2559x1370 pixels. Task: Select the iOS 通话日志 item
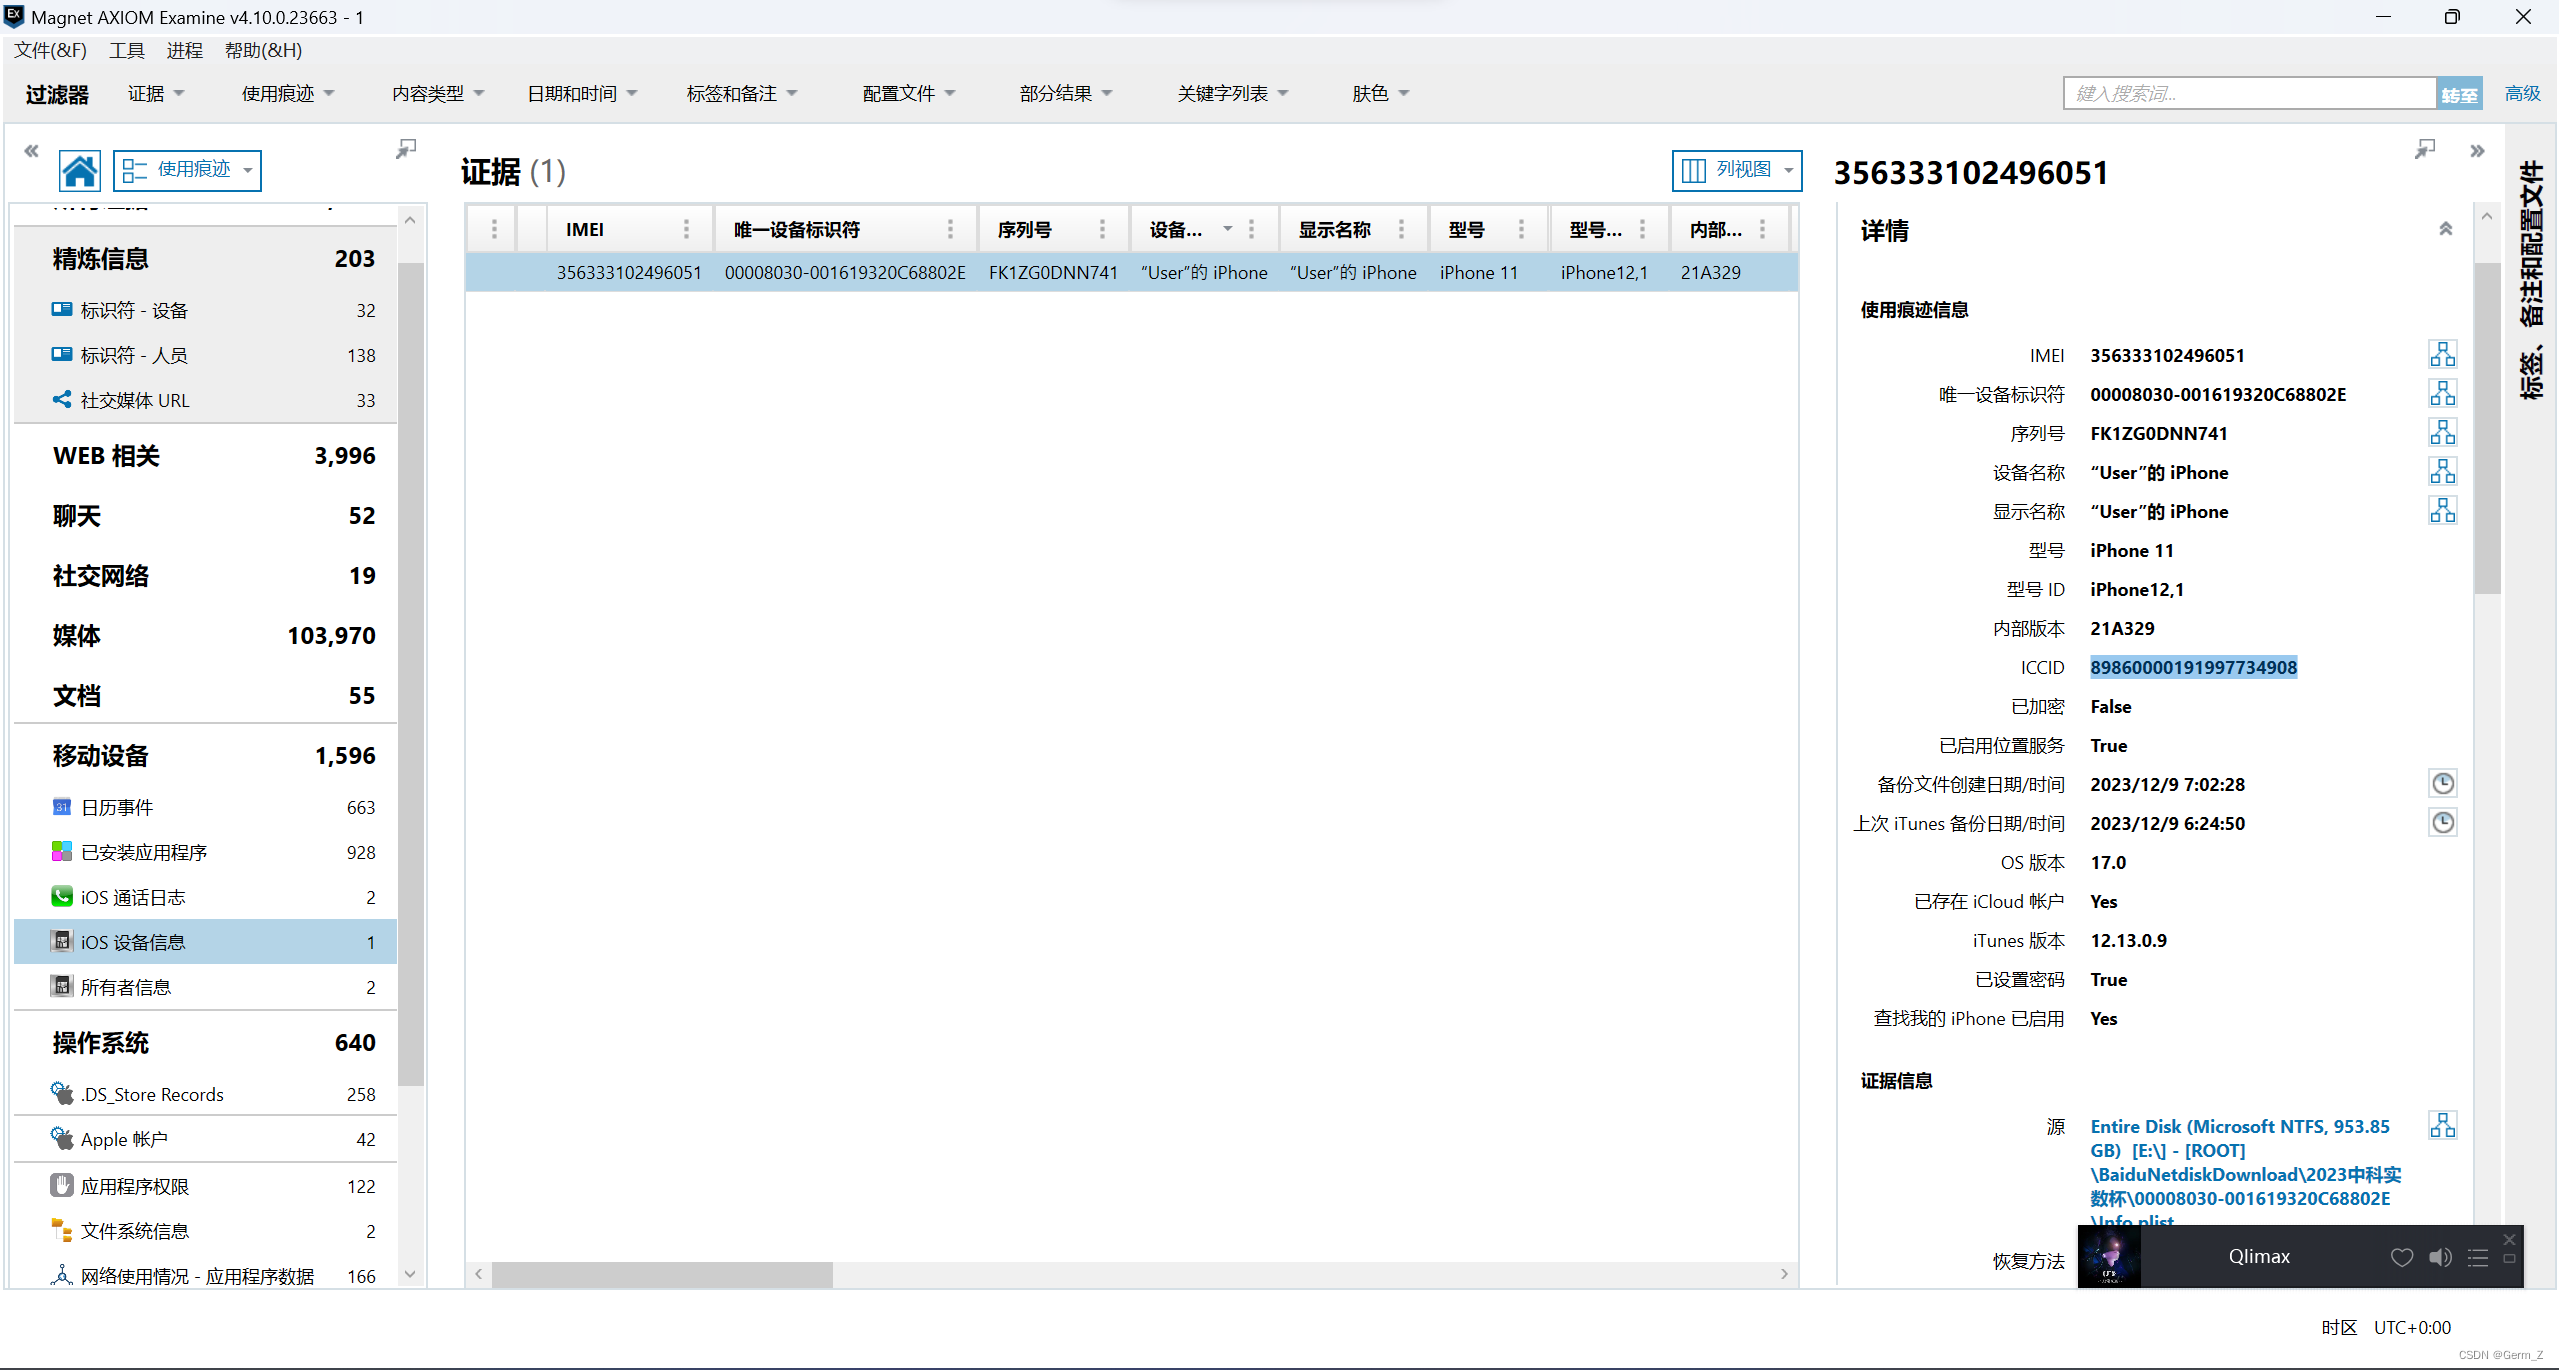click(133, 897)
